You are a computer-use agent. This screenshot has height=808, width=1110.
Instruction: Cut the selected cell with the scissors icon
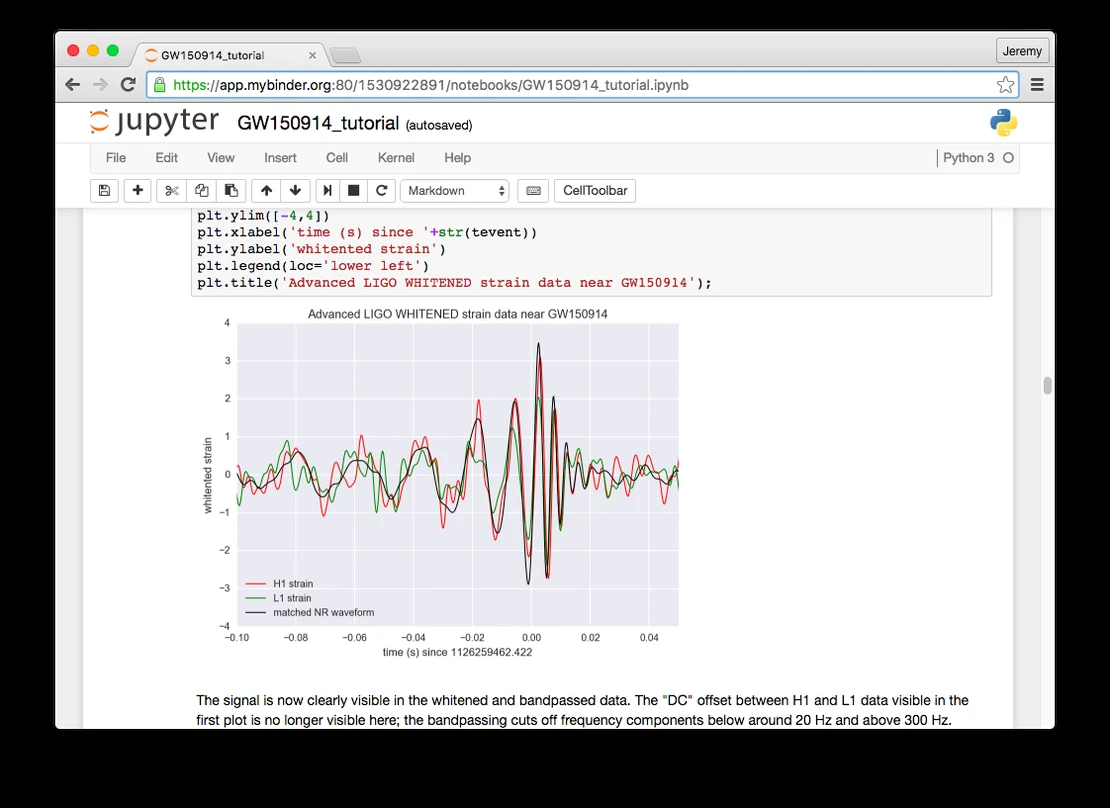pyautogui.click(x=171, y=190)
